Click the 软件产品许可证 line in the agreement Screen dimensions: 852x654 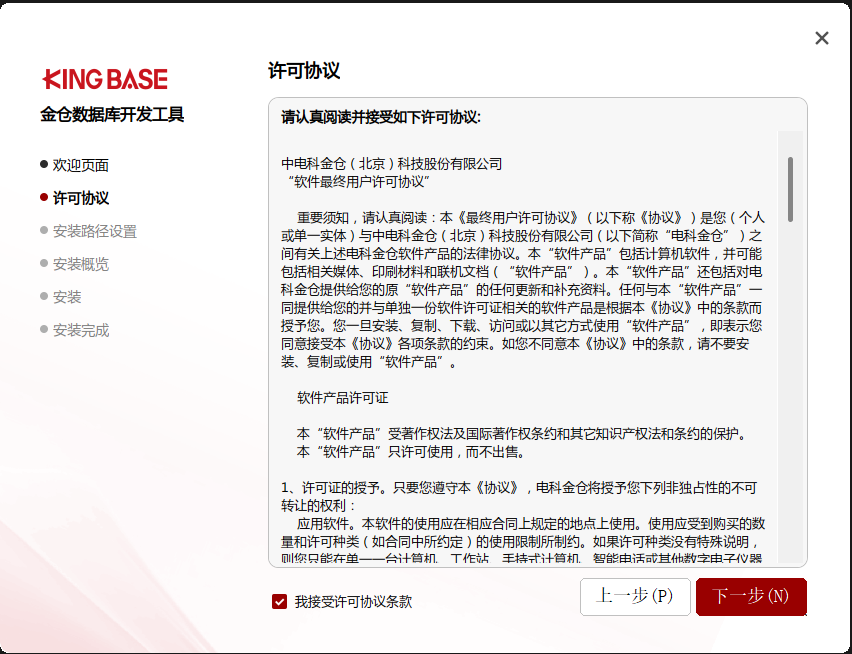[343, 398]
